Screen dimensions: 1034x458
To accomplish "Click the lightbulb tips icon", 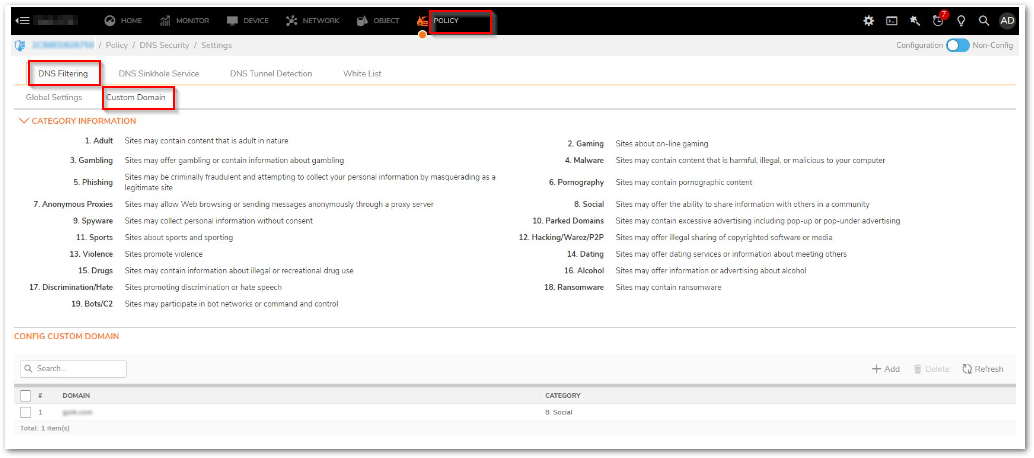I will pyautogui.click(x=961, y=20).
